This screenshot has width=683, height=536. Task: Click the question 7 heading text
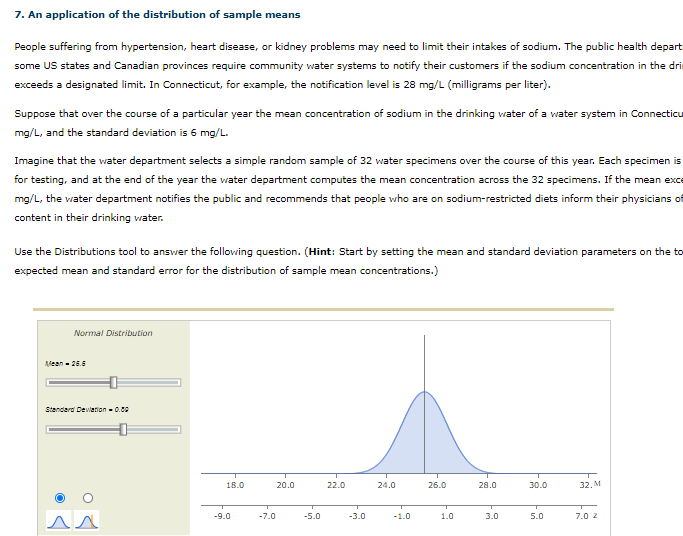[x=157, y=15]
